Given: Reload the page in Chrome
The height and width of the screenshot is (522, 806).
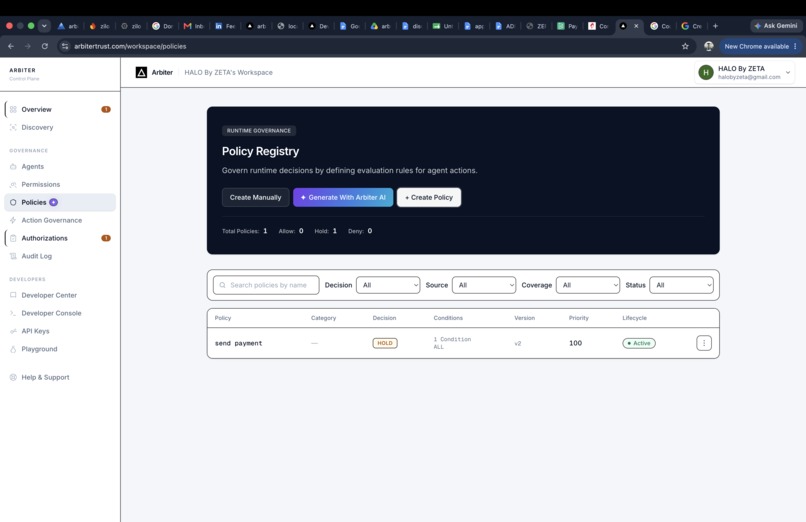Looking at the screenshot, I should tap(45, 46).
